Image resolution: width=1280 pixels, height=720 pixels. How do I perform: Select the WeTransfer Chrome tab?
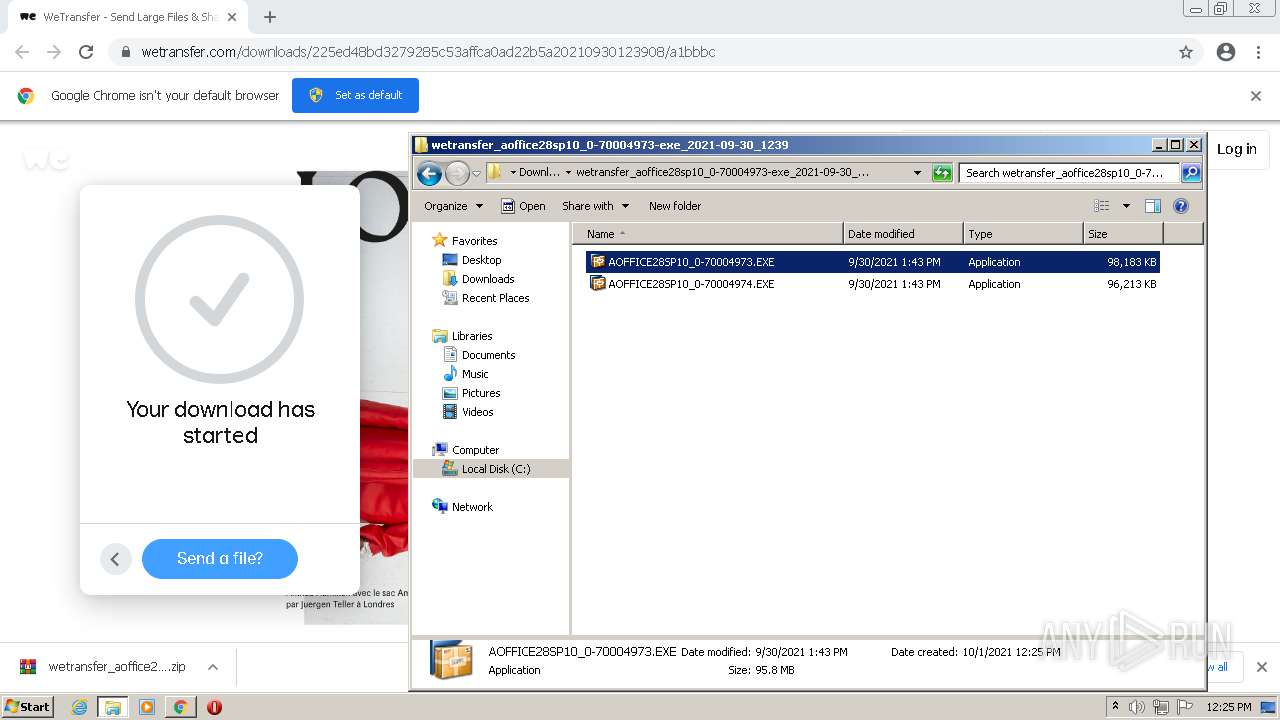[x=129, y=17]
